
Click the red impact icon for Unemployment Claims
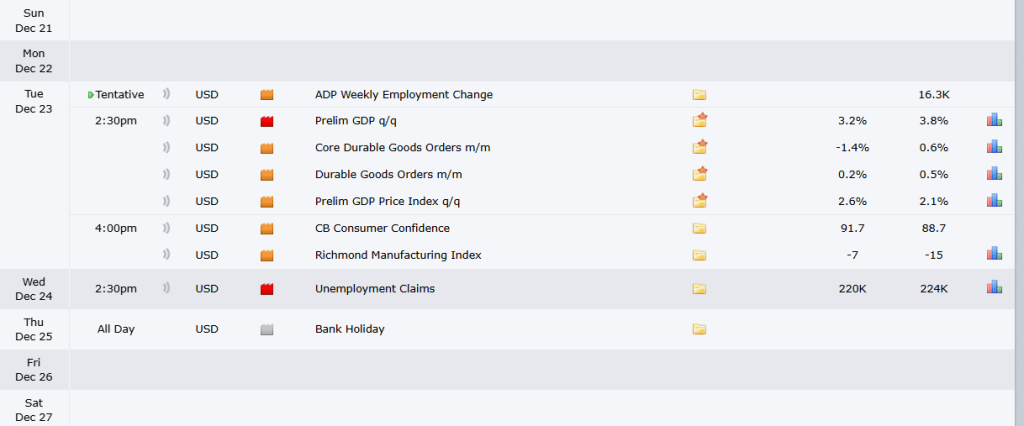[x=267, y=289]
